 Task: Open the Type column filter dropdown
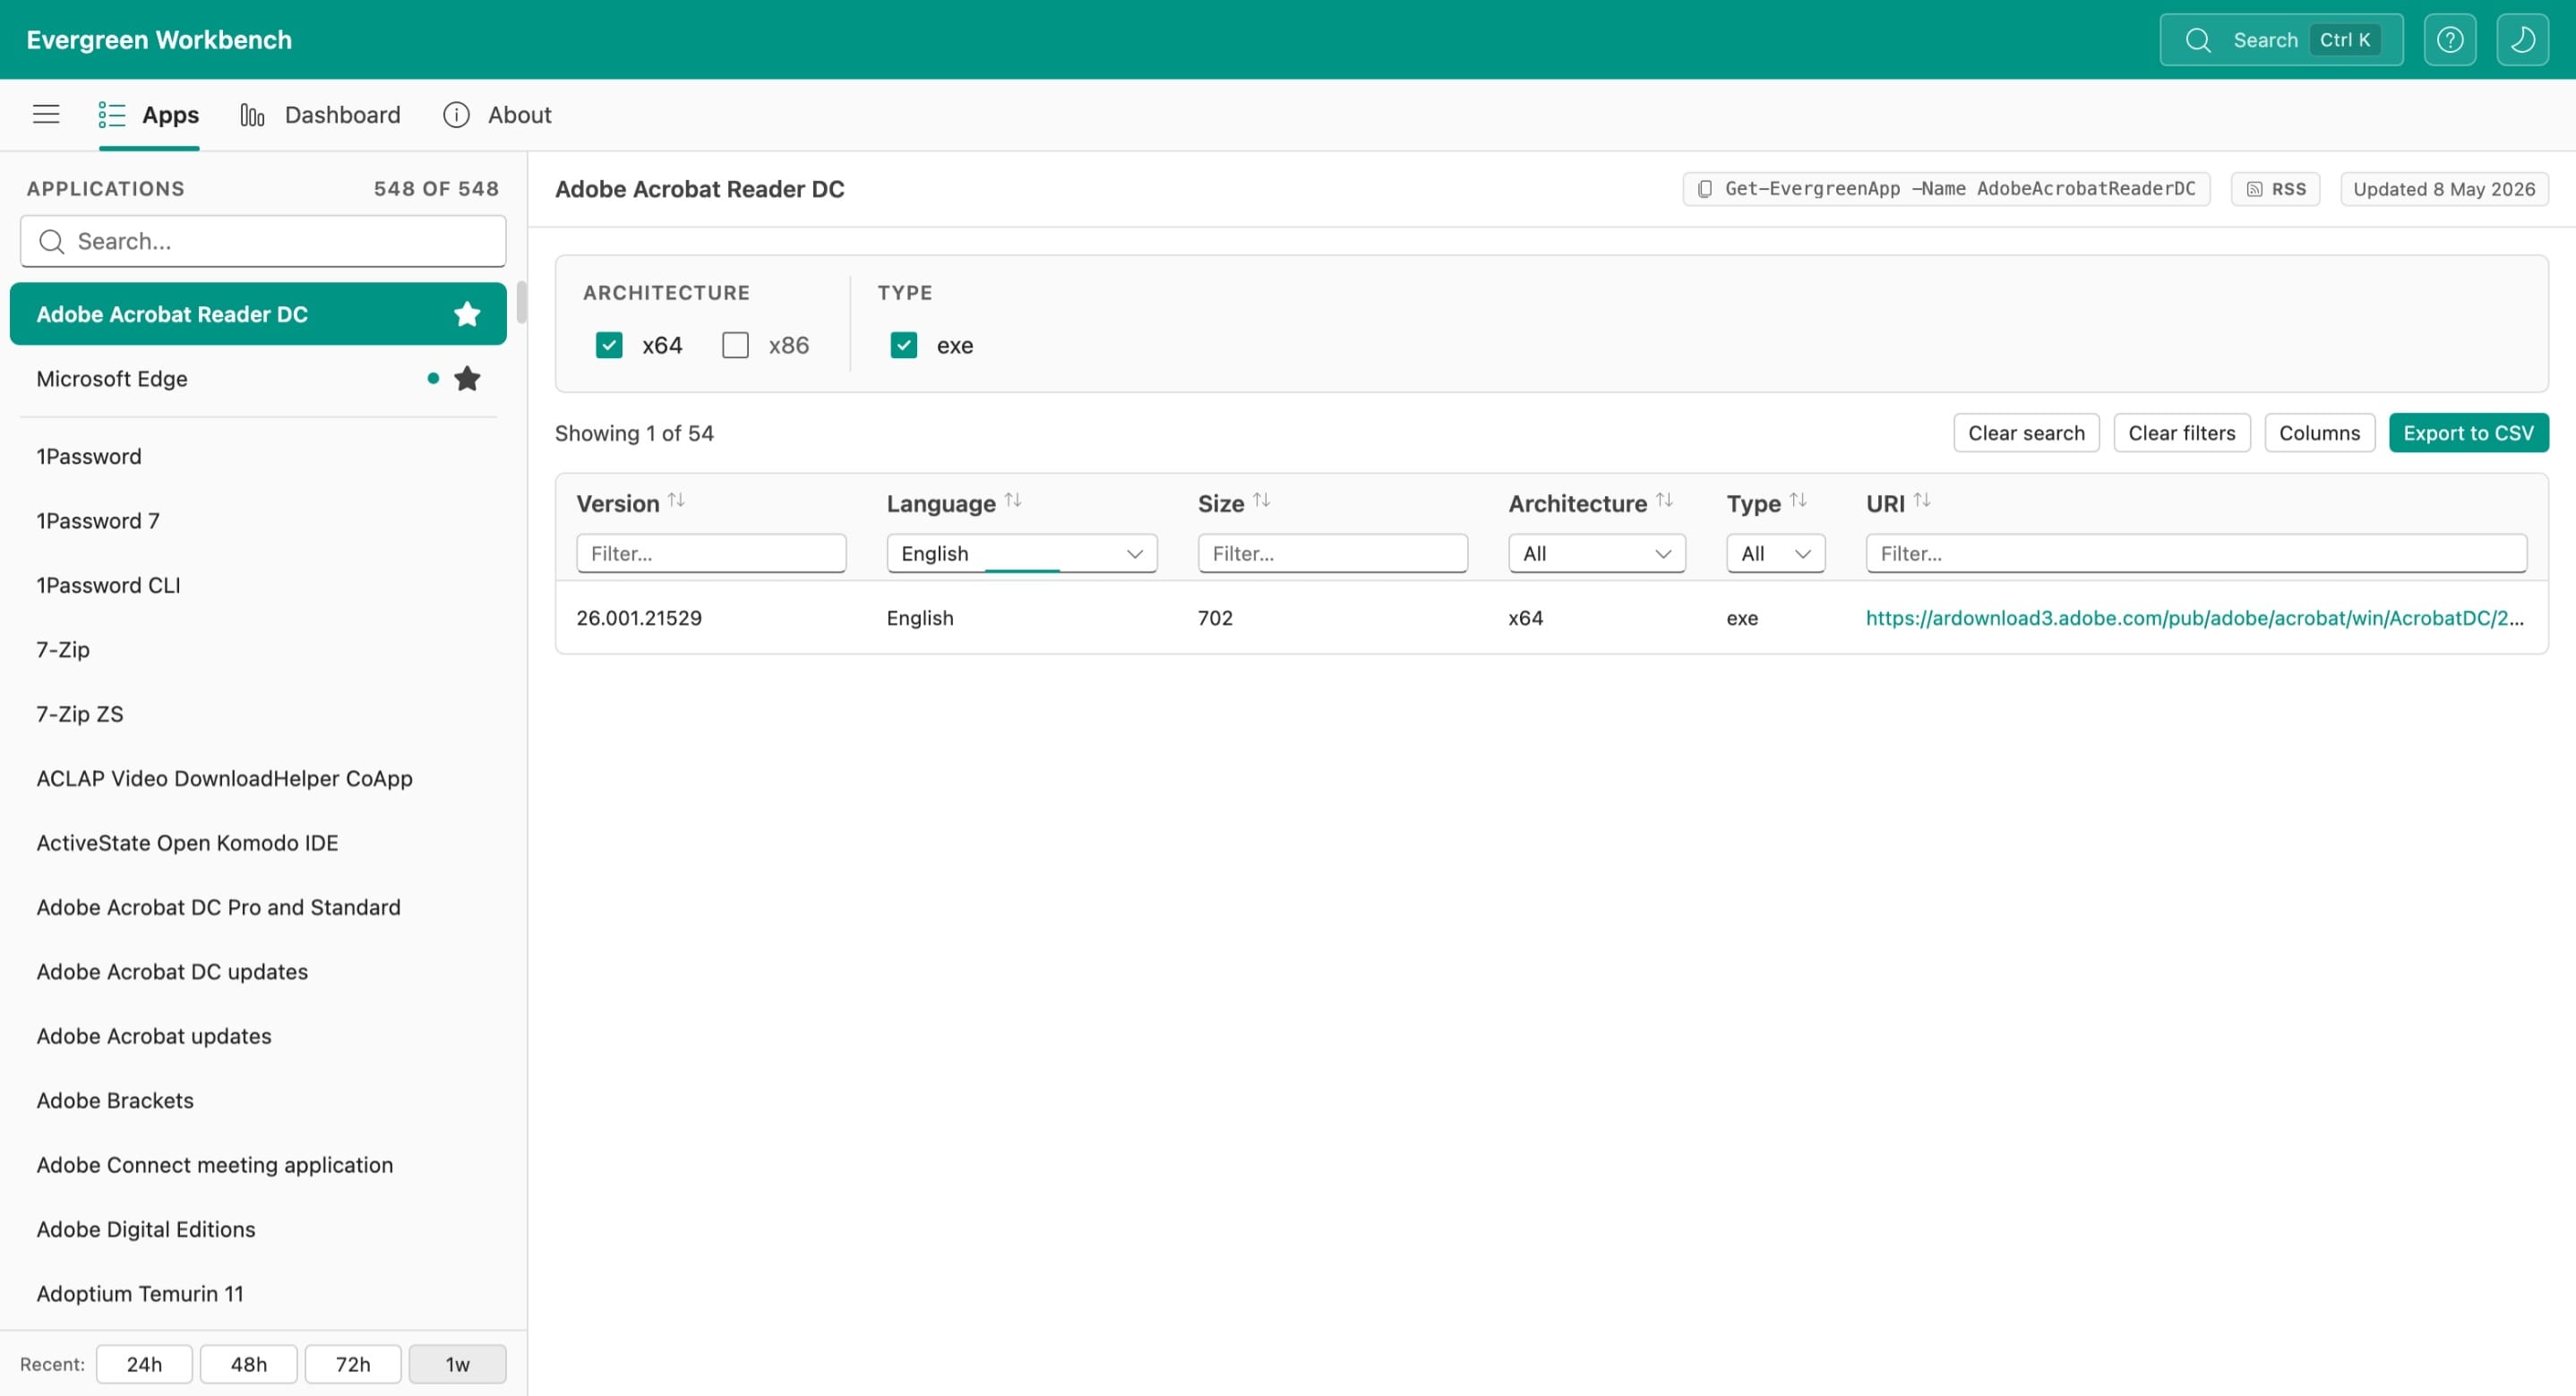[1775, 553]
